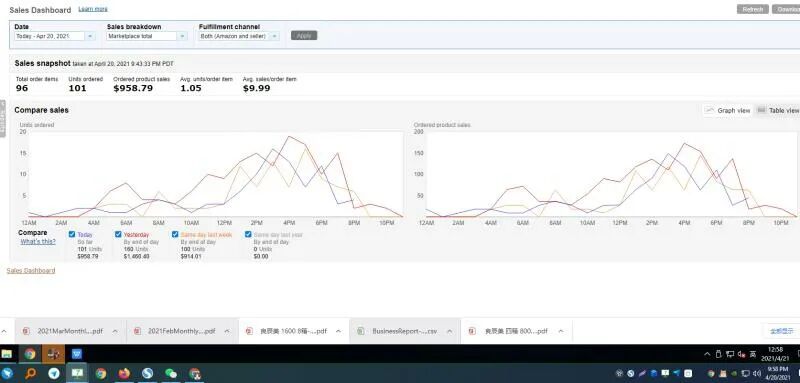Open the orange magnifier search icon
The image size is (800, 383).
pos(31,374)
